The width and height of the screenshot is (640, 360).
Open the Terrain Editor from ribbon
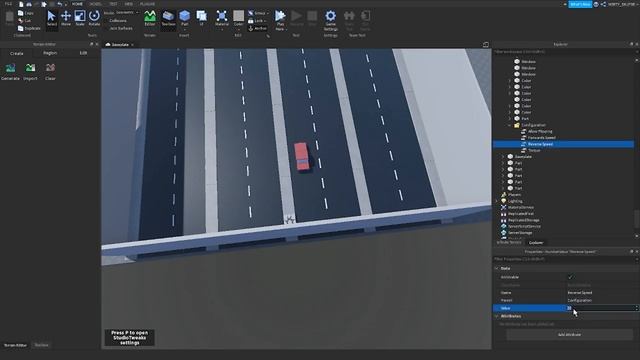(150, 18)
